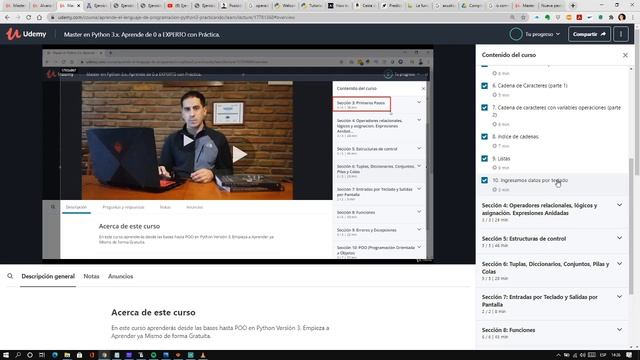640x360 pixels.
Task: Toggle checkbox for 10. Ingresamos datos por teclado
Action: coord(484,180)
